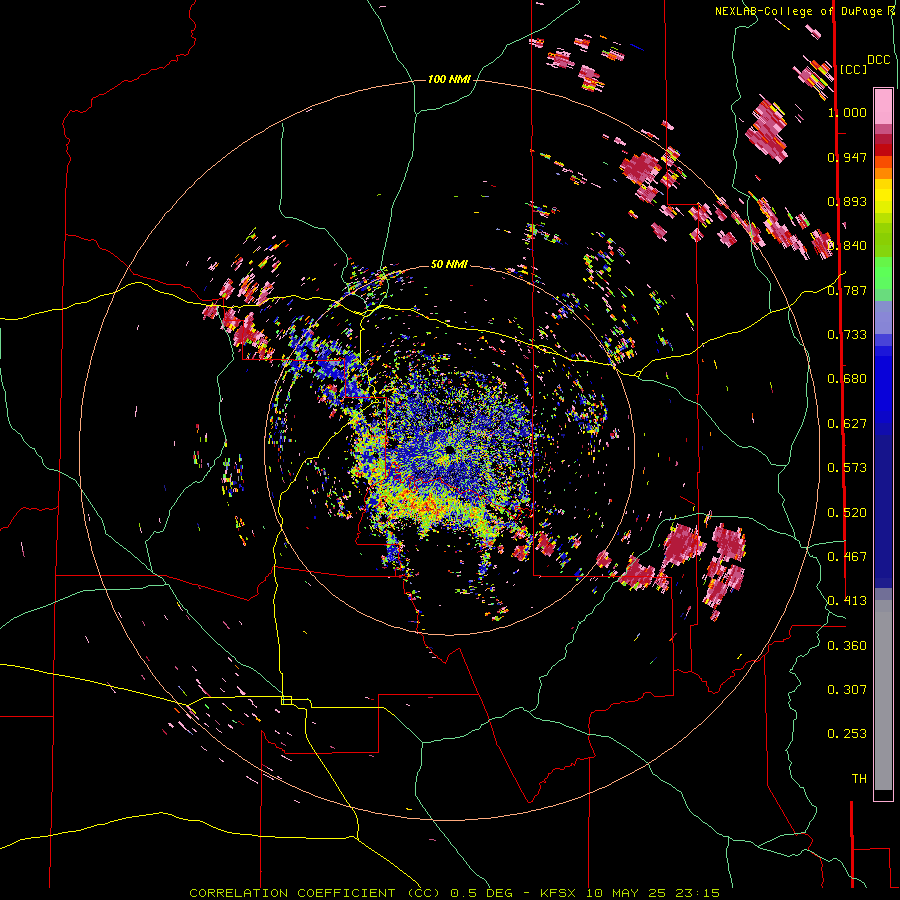This screenshot has height=900, width=900.
Task: Click the 10 MAY 25 date text
Action: 627,893
